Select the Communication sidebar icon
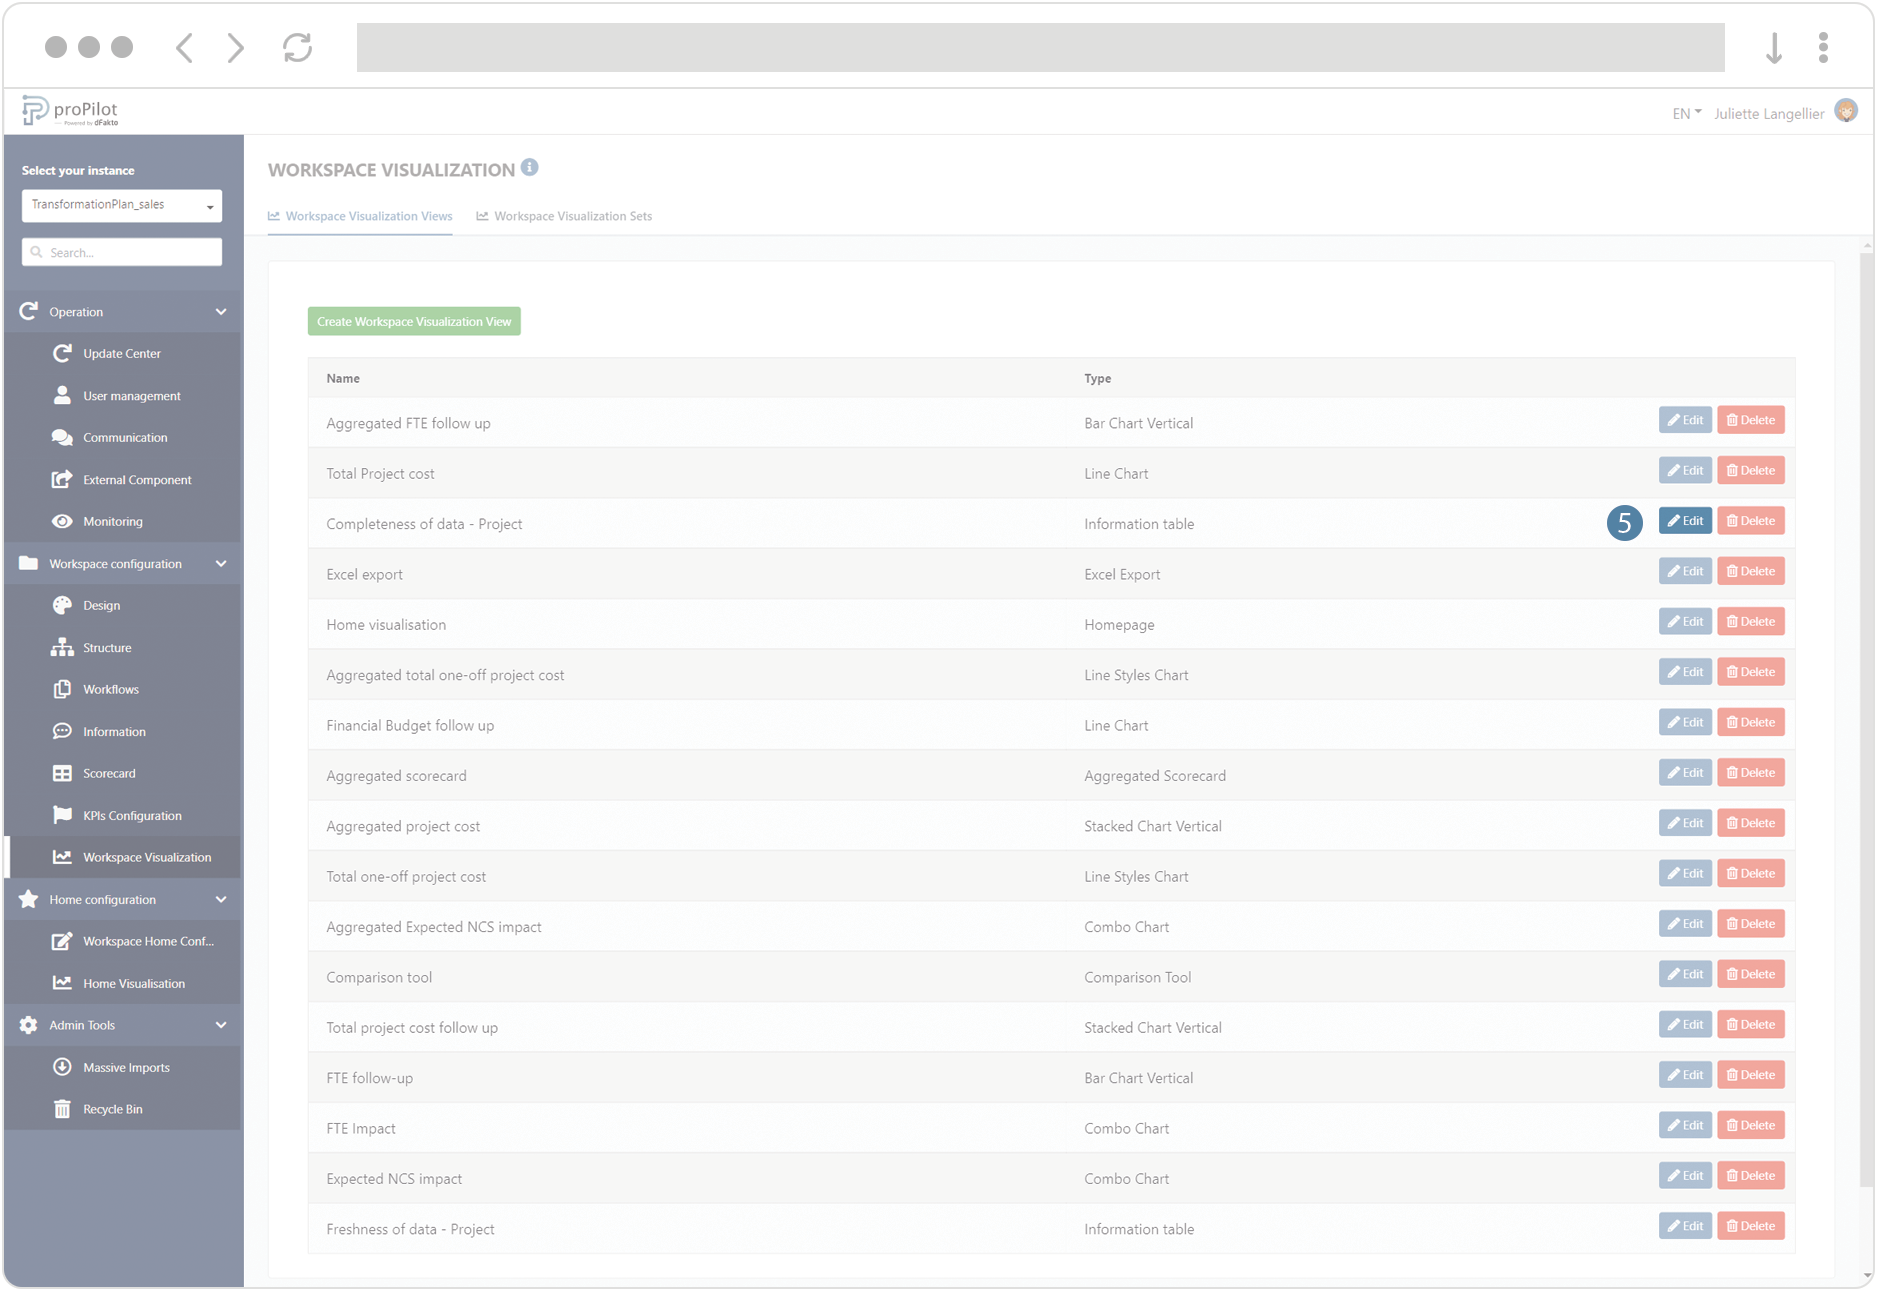This screenshot has height=1293, width=1879. [x=62, y=437]
